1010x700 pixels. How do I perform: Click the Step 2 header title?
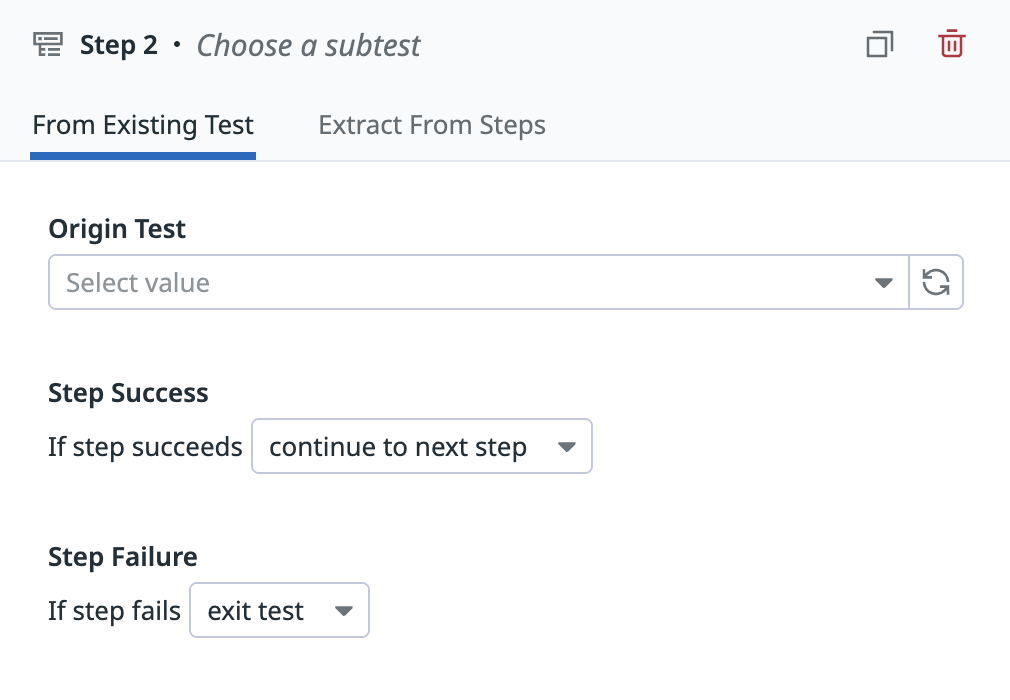point(119,44)
